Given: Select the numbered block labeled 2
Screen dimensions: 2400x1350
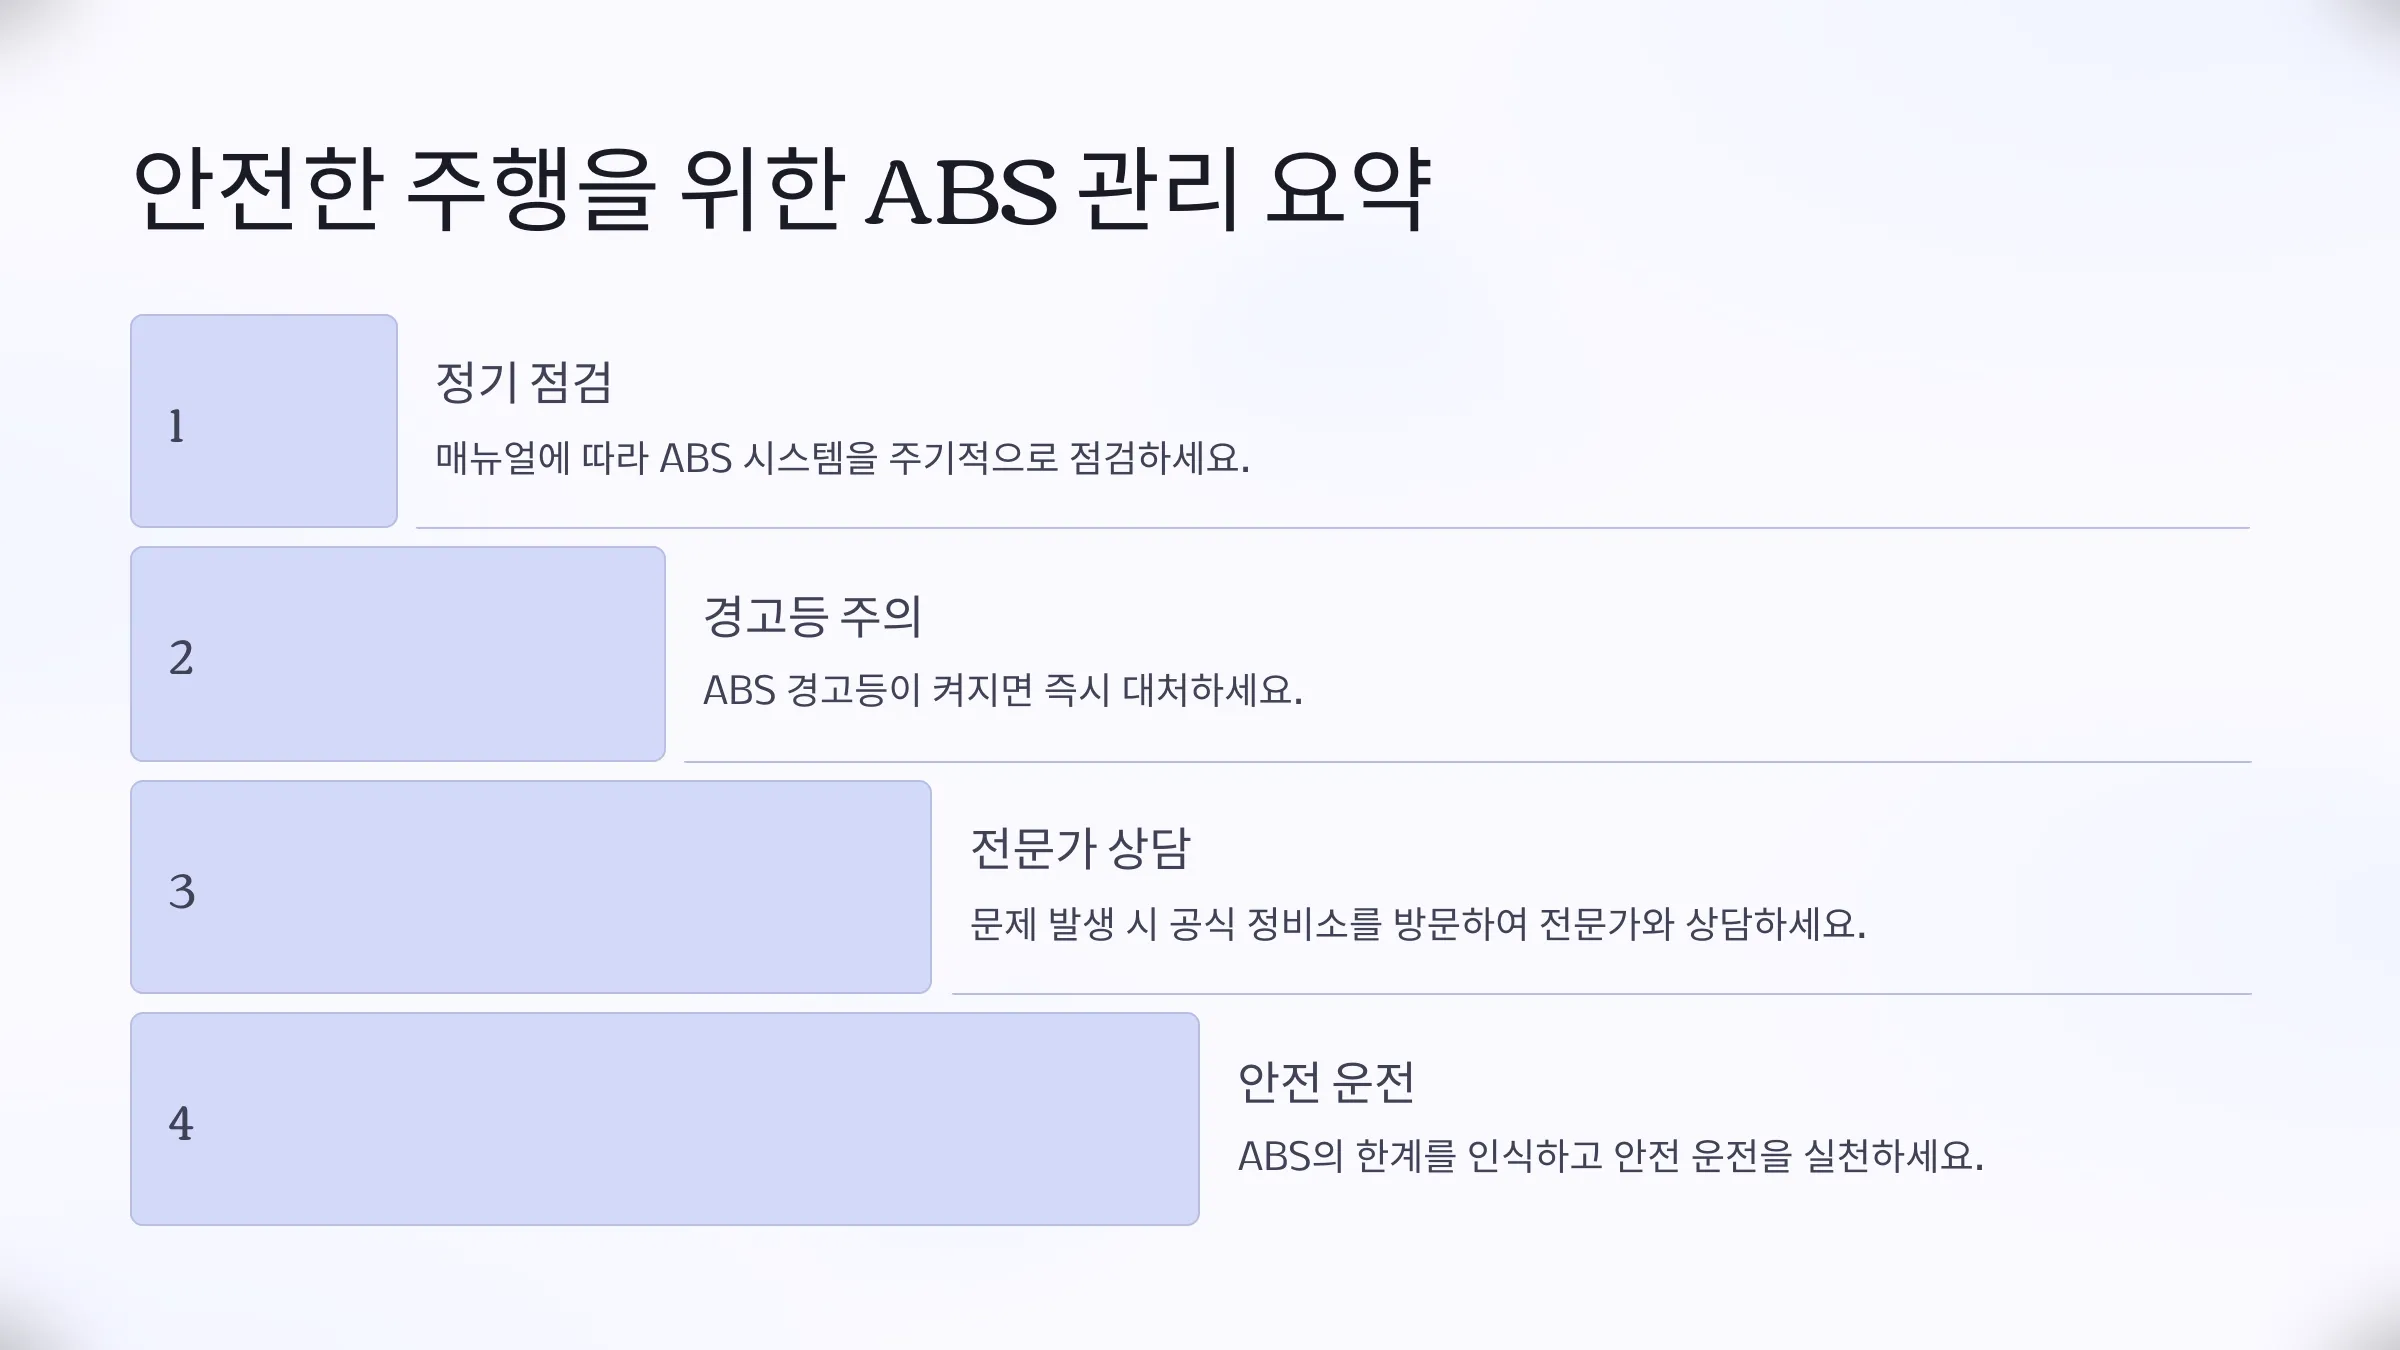Looking at the screenshot, I should click(398, 654).
